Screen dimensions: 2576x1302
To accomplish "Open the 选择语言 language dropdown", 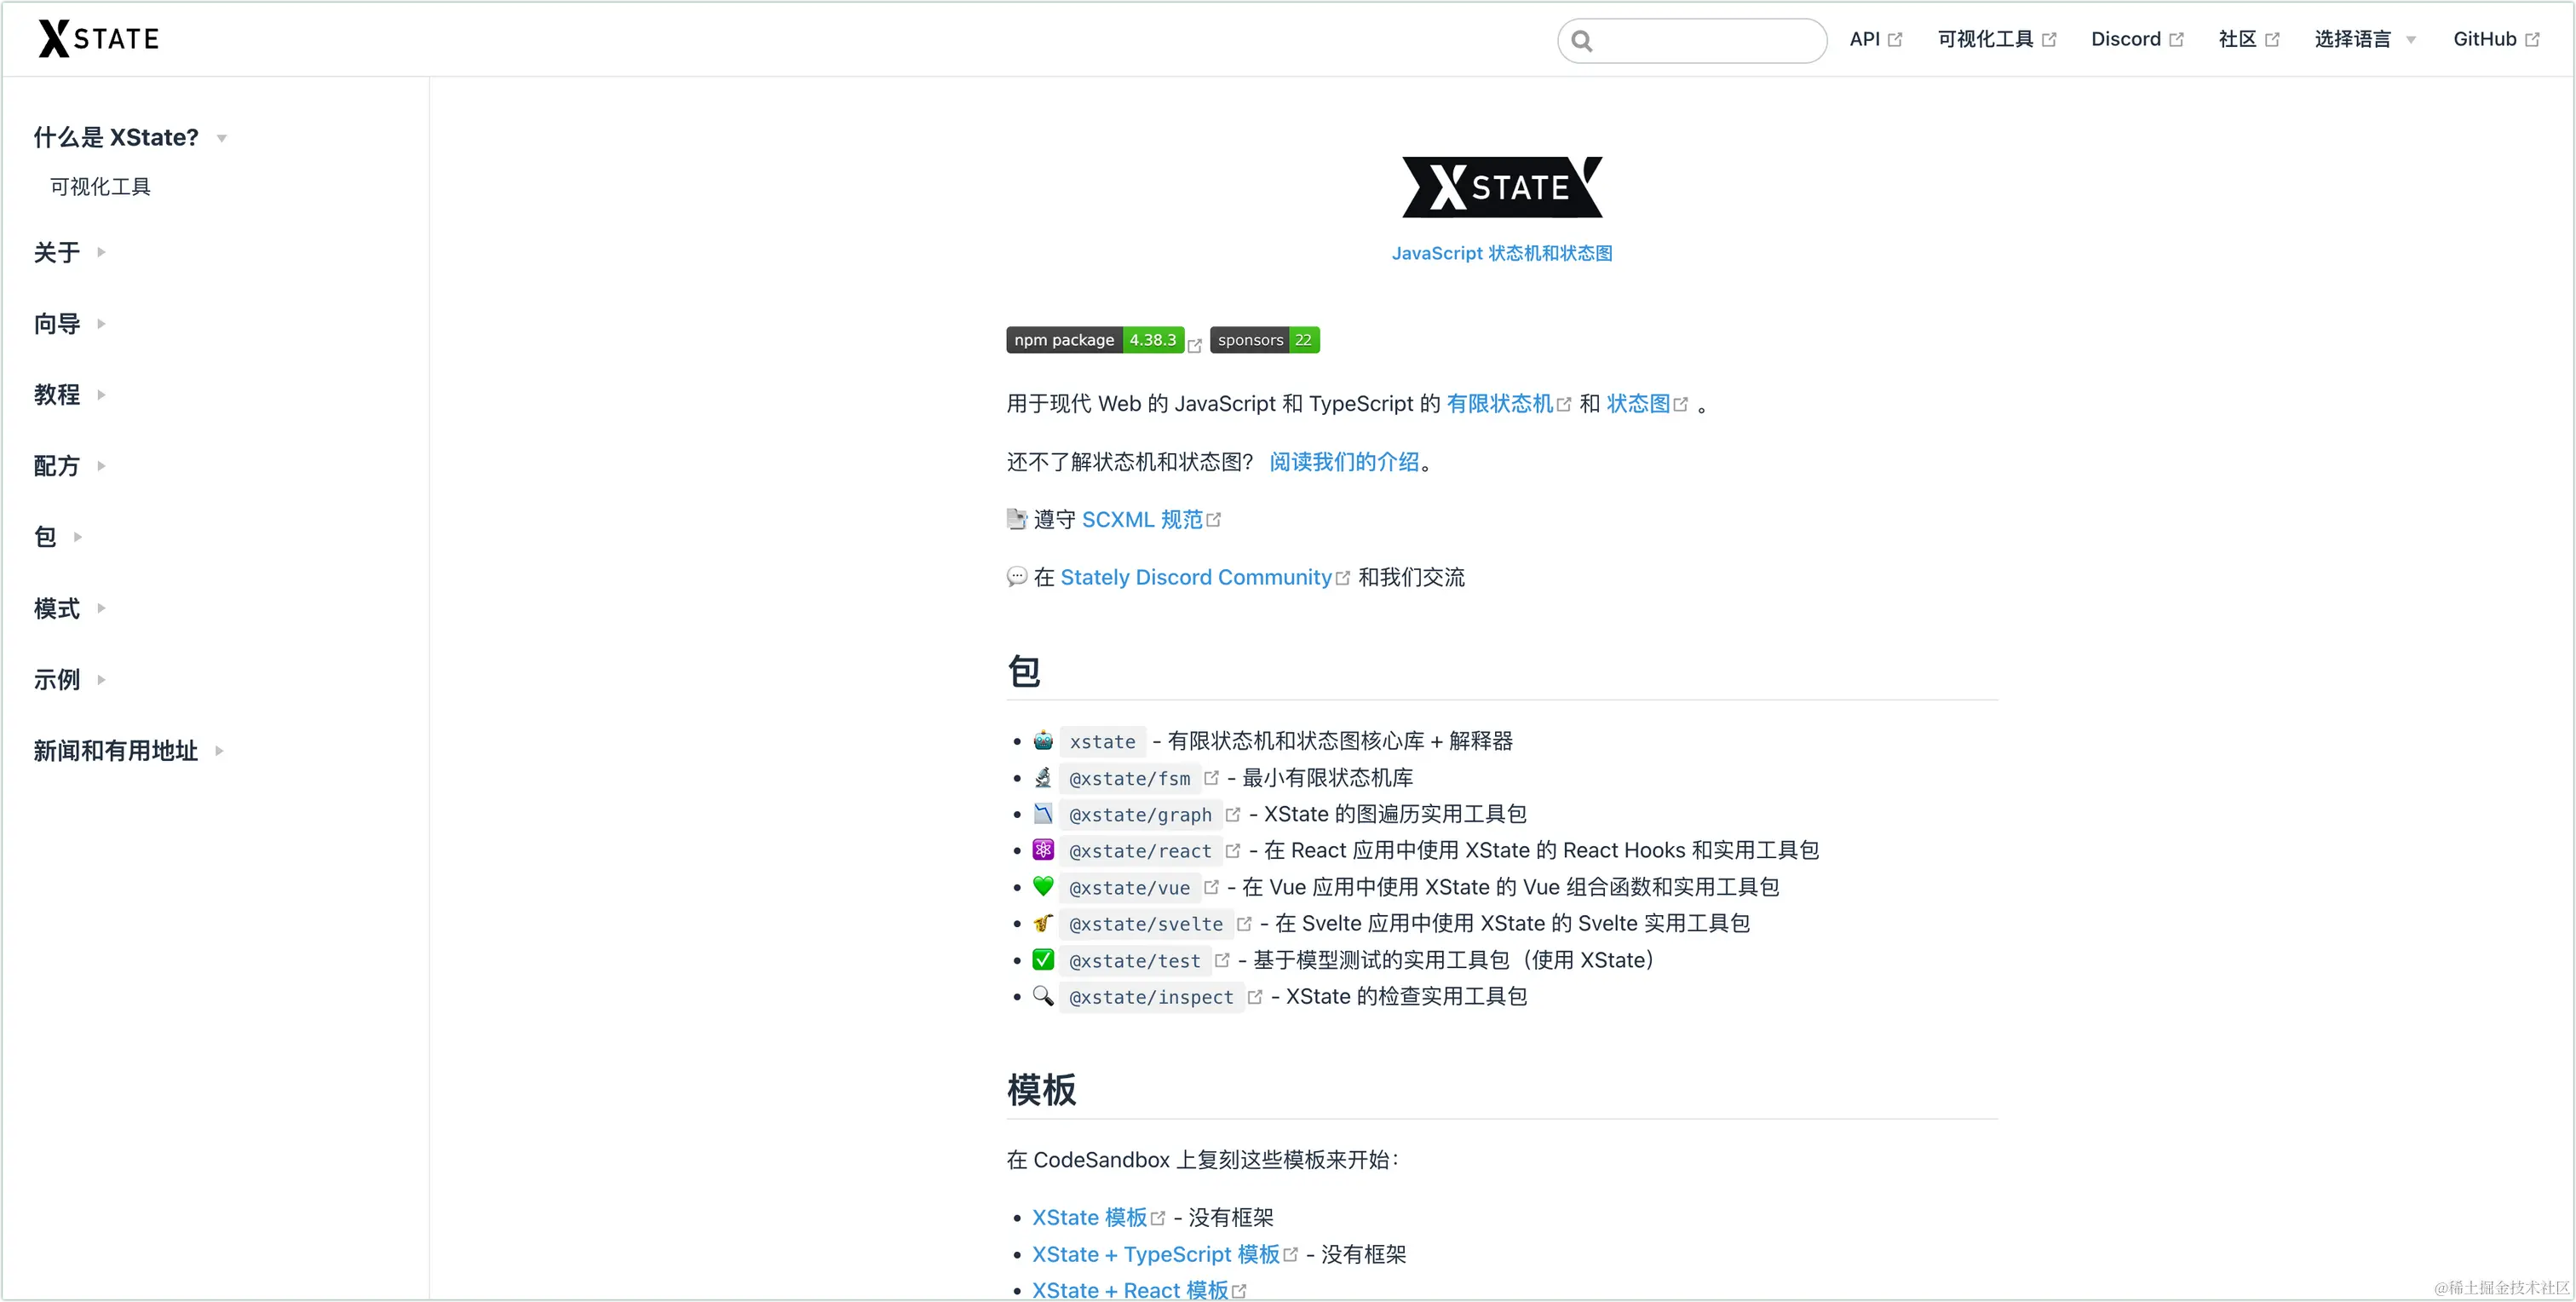I will [2365, 39].
